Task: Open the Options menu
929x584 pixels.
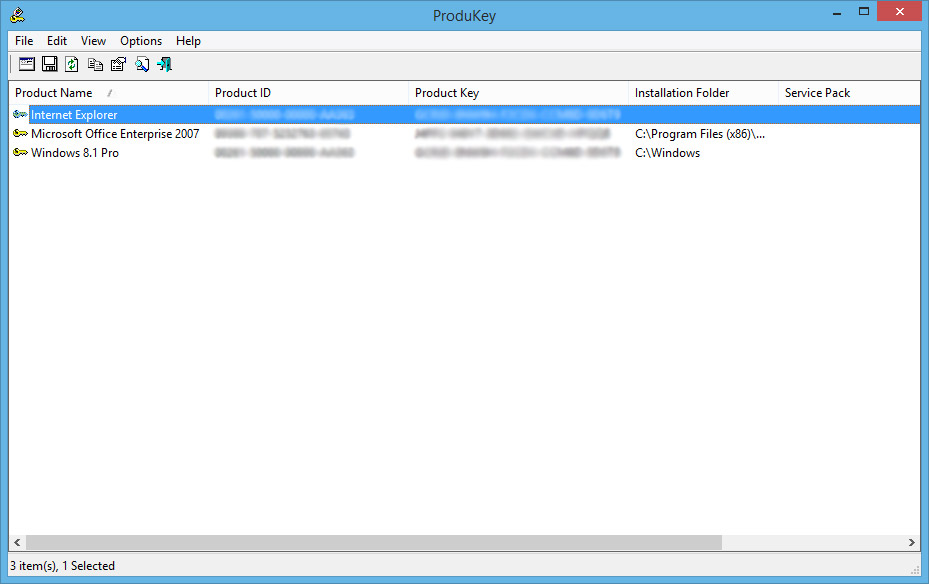Action: point(140,41)
